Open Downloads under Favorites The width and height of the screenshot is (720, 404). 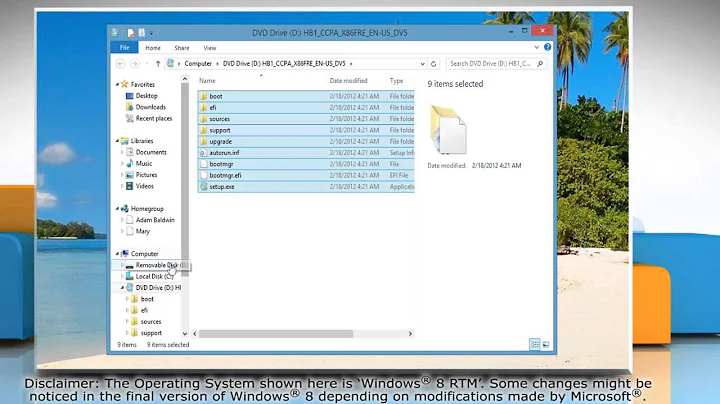151,107
